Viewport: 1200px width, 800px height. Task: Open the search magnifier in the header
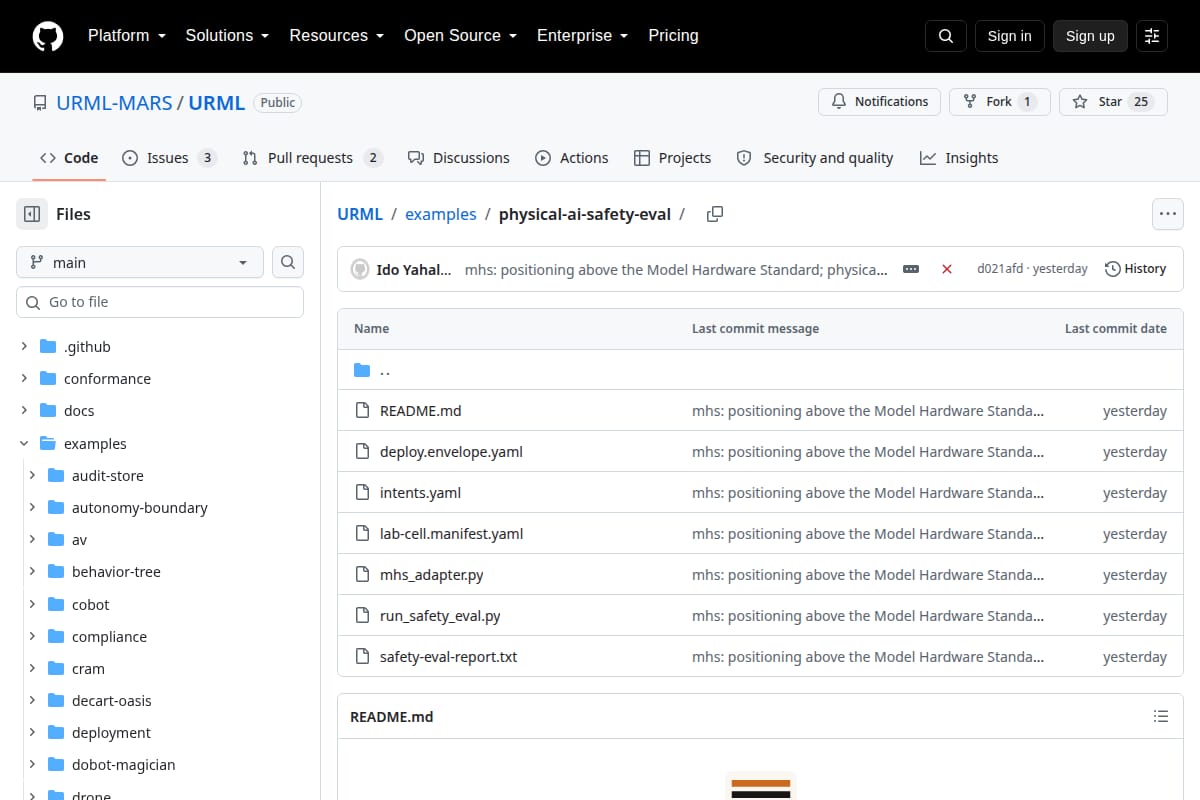(x=946, y=36)
